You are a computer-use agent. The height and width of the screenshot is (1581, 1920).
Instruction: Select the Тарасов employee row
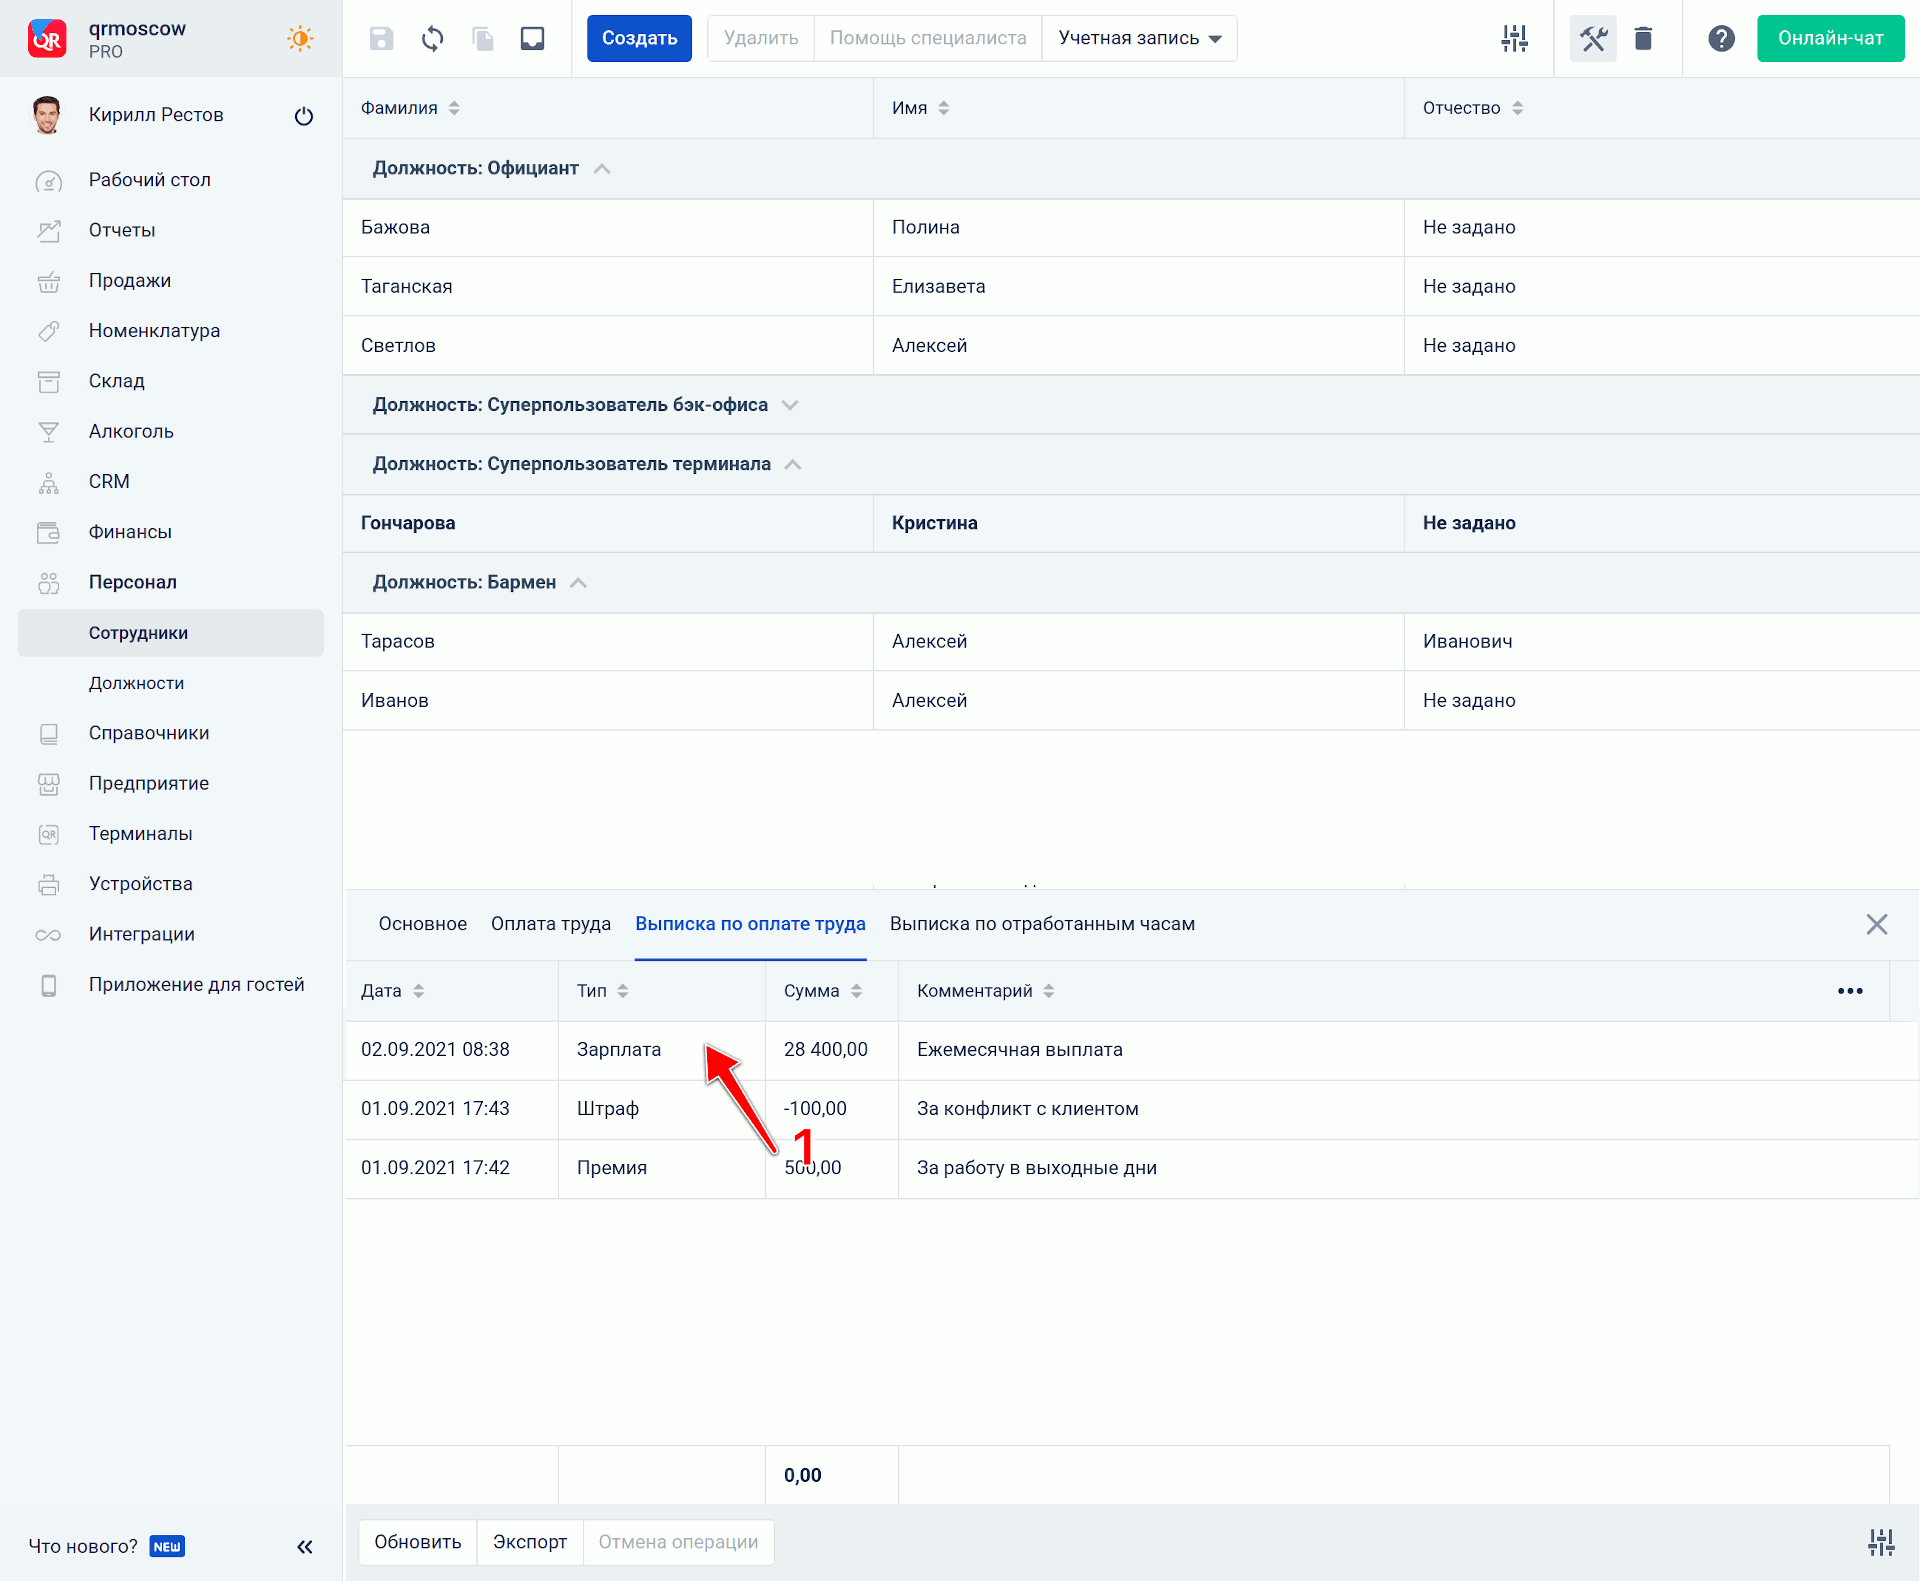[1130, 641]
